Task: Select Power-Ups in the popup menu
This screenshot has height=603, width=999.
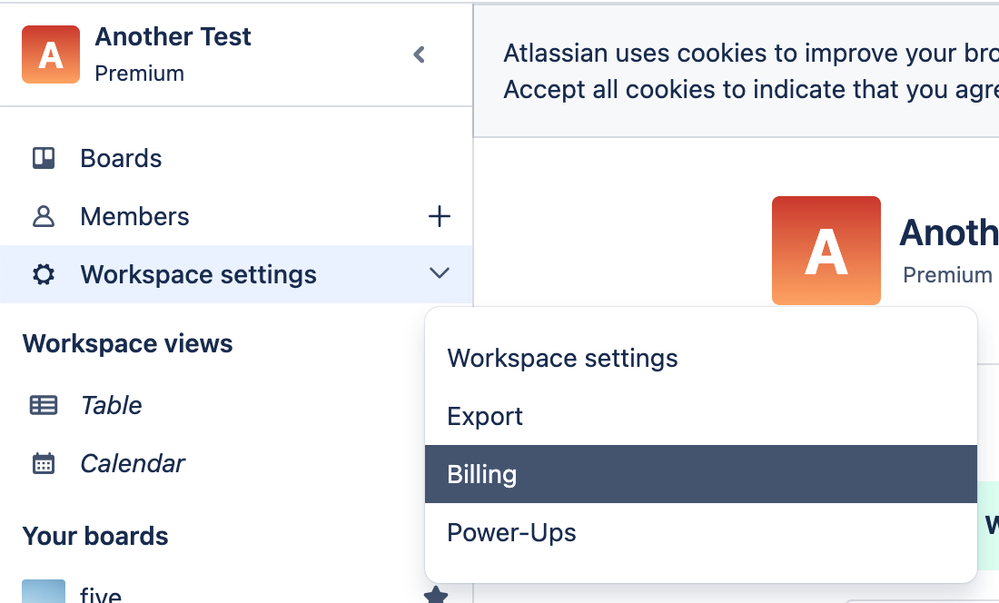Action: tap(511, 532)
